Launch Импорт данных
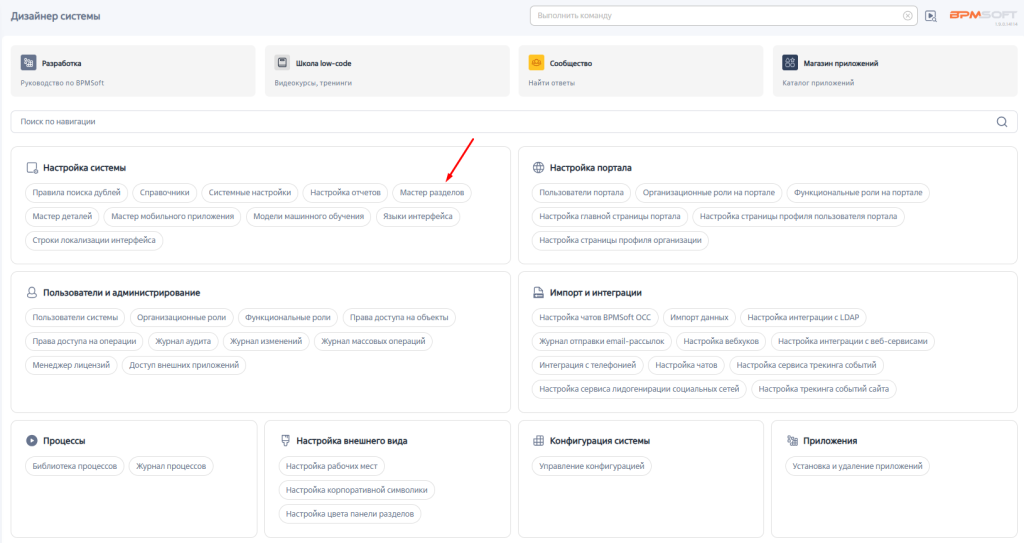 [x=700, y=317]
